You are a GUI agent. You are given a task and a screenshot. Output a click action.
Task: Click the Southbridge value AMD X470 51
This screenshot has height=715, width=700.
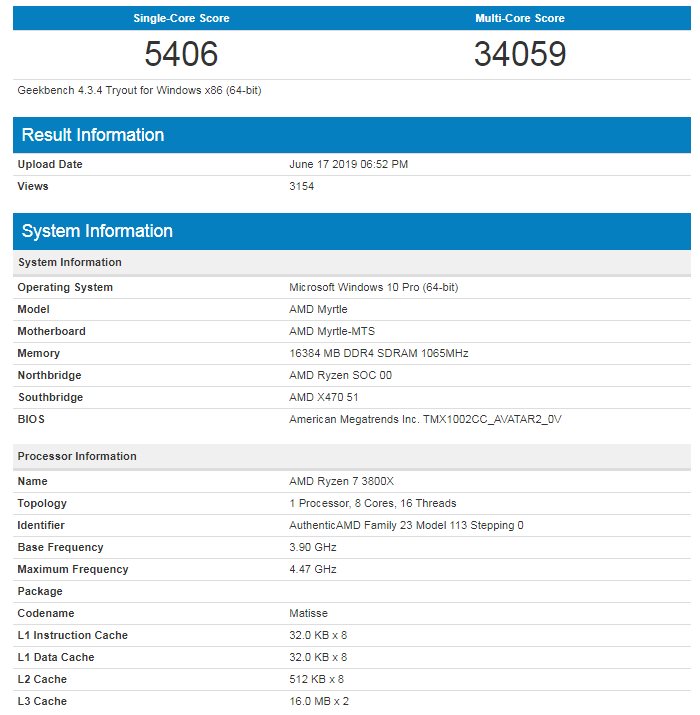pos(324,397)
